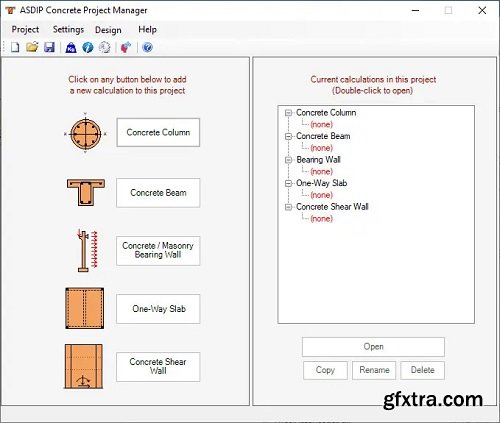500x423 pixels.
Task: Collapse the One-Way Slab tree node
Action: pyautogui.click(x=288, y=183)
